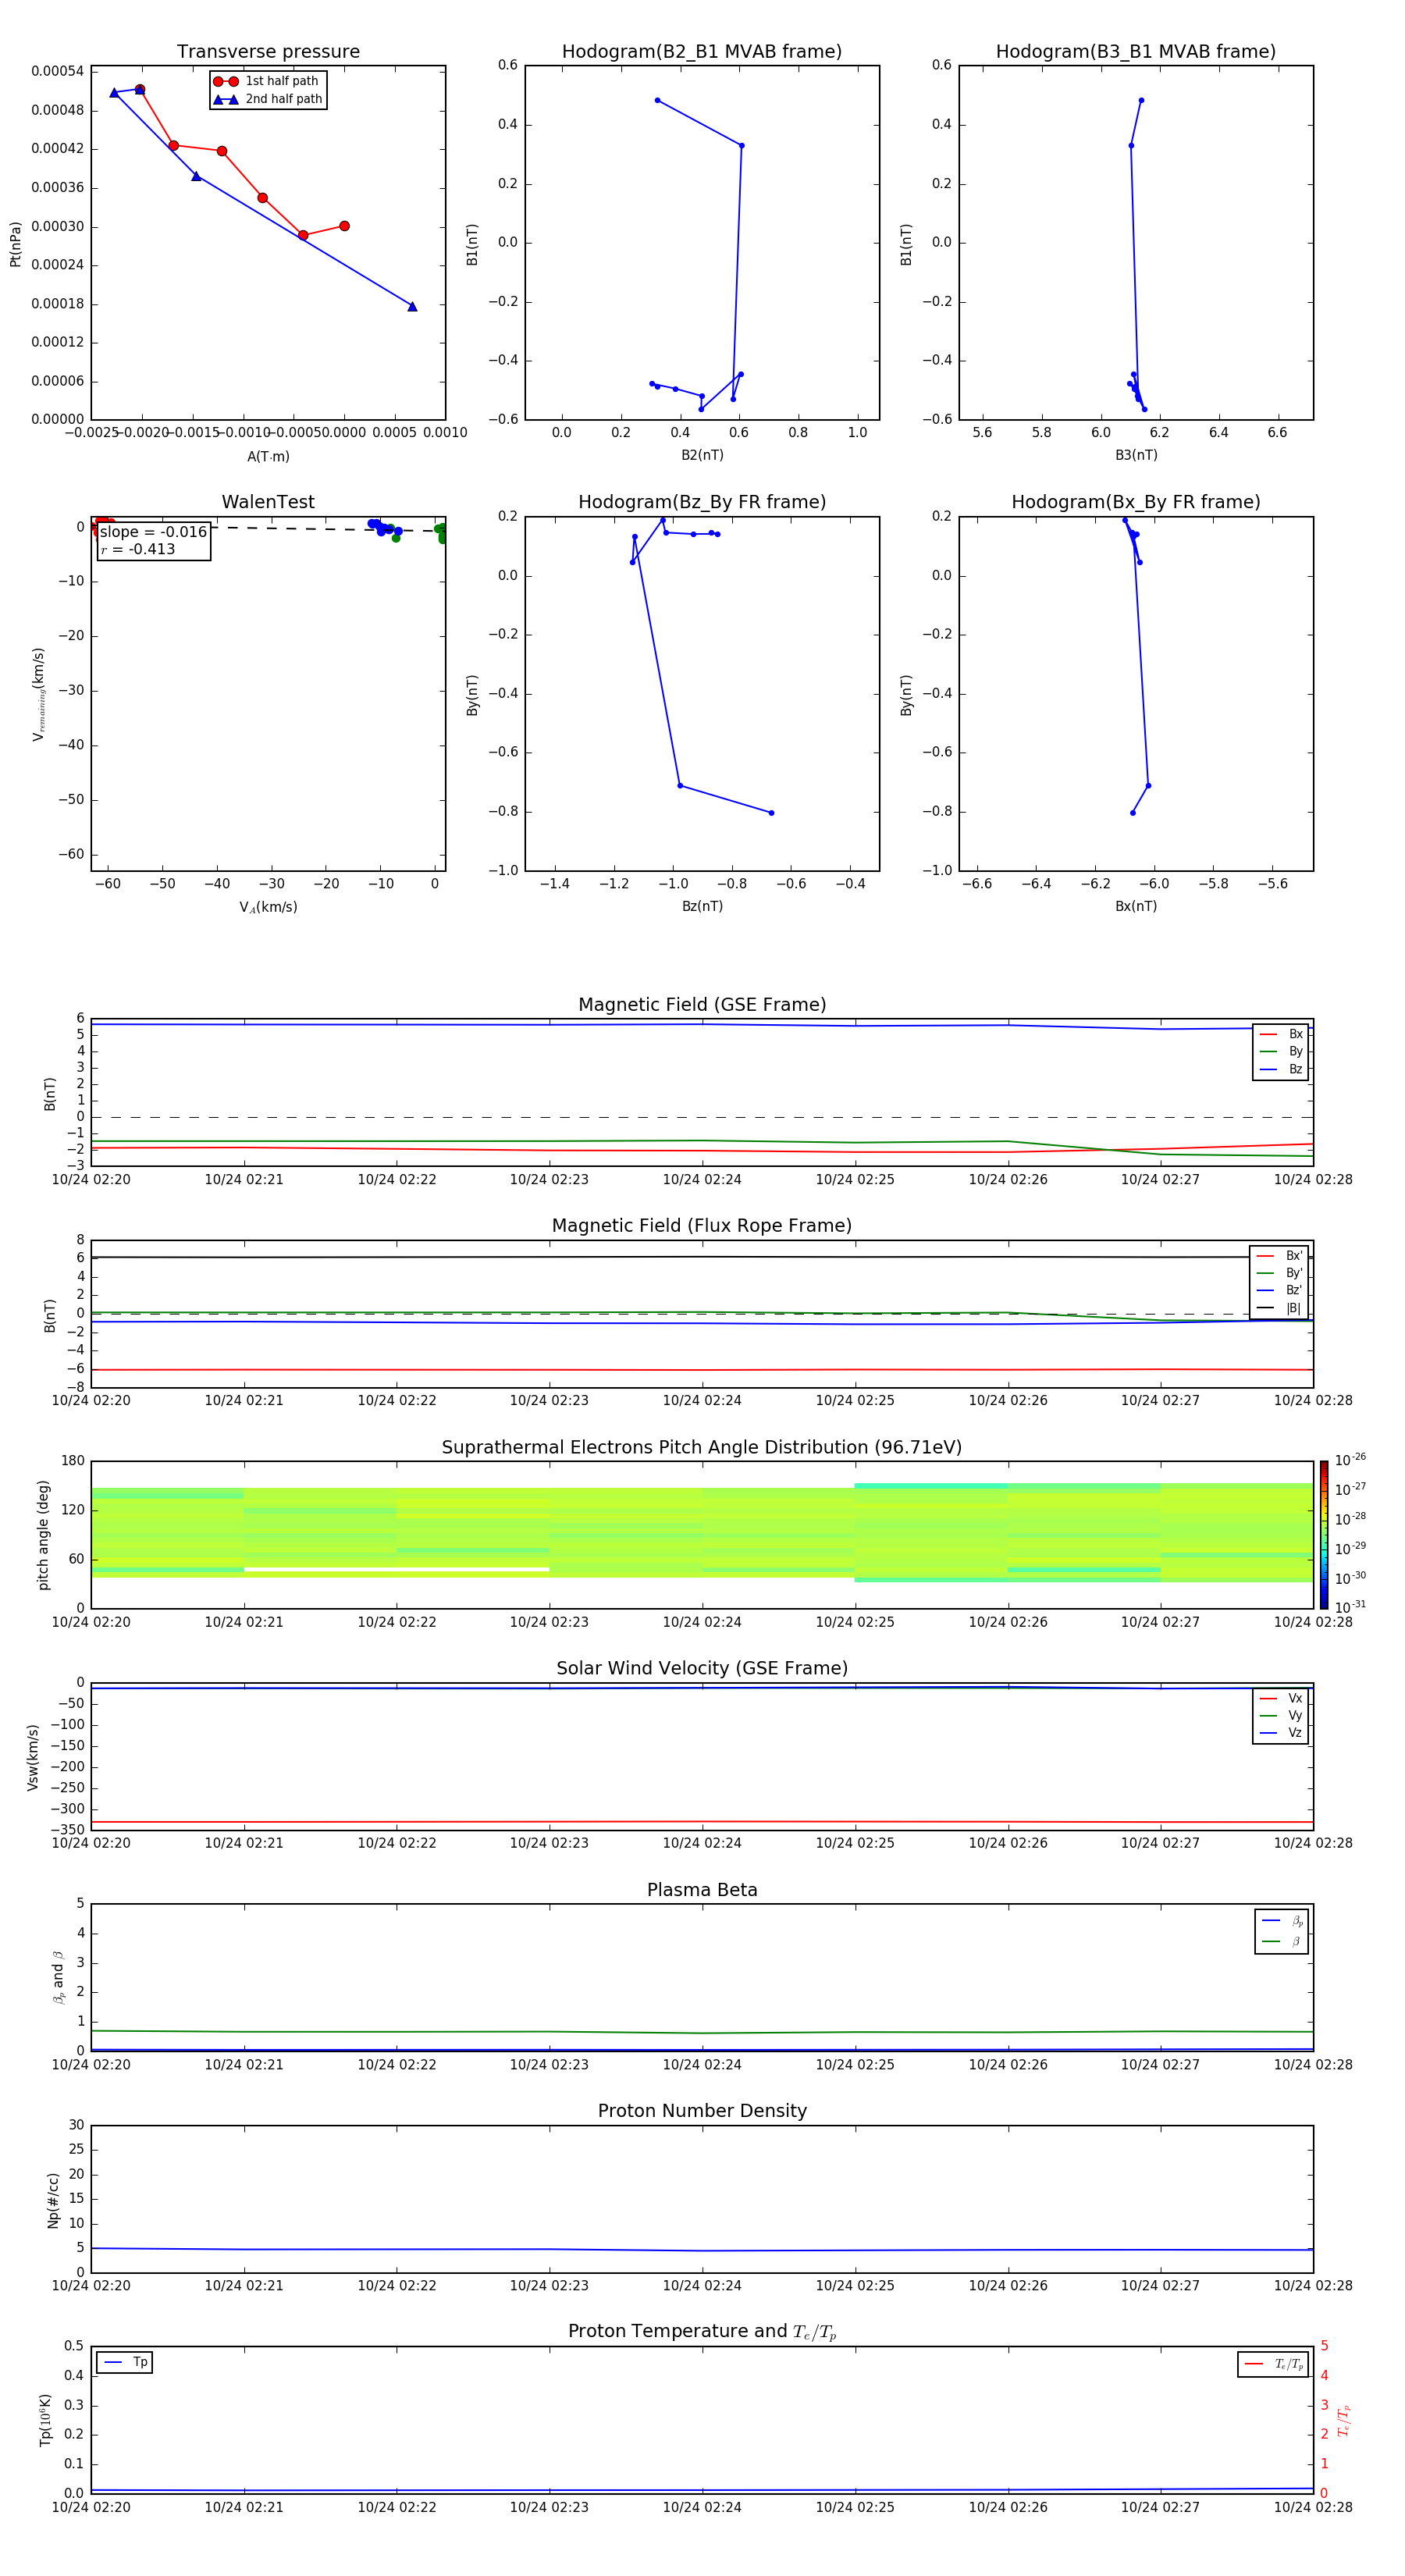This screenshot has height=2576, width=1405.
Task: Click the Hodogram(B2_B1 MVAB frame) title
Action: [x=702, y=51]
